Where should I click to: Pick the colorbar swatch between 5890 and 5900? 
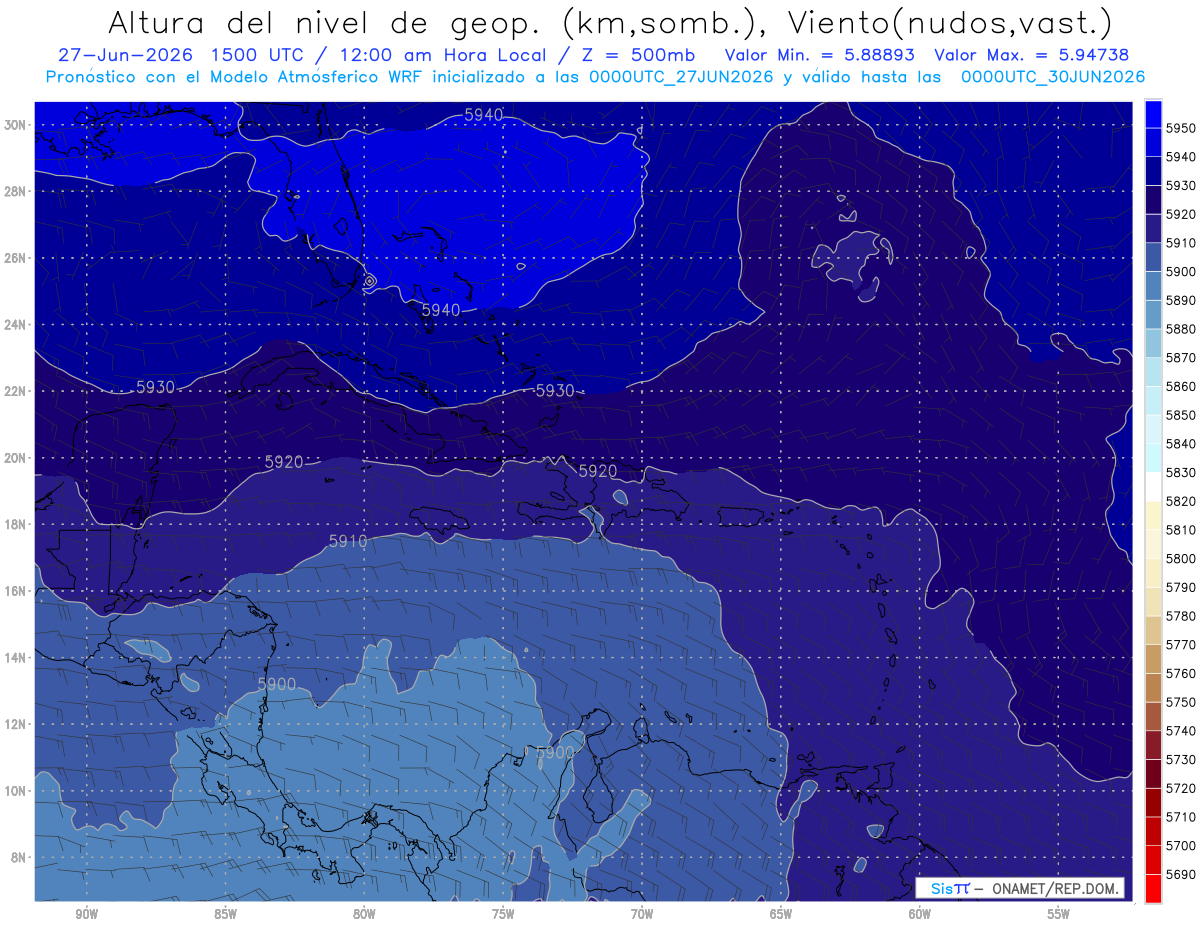[x=1153, y=286]
